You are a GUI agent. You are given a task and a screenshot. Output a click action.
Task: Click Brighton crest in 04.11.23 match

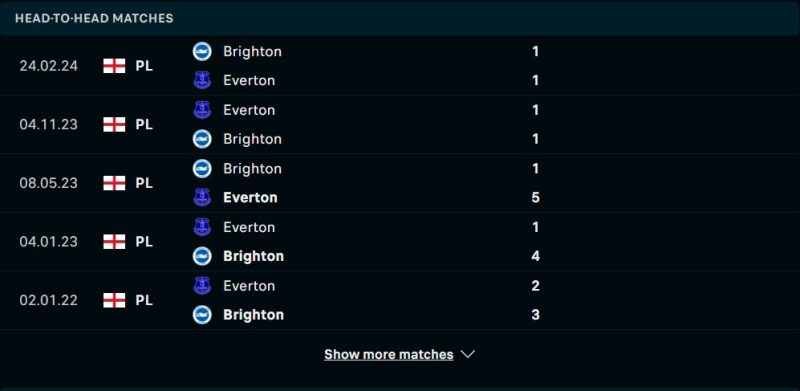[202, 139]
